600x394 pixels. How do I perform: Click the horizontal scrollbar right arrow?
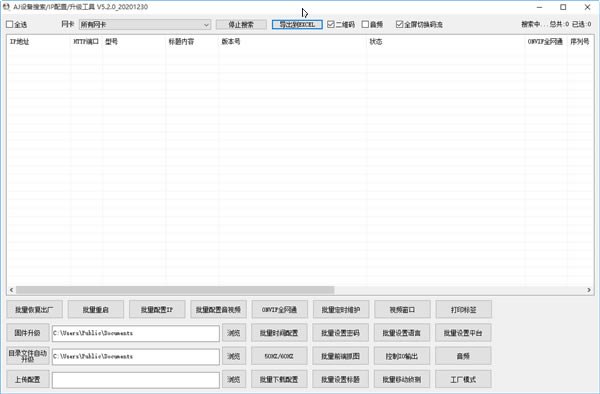pos(589,290)
